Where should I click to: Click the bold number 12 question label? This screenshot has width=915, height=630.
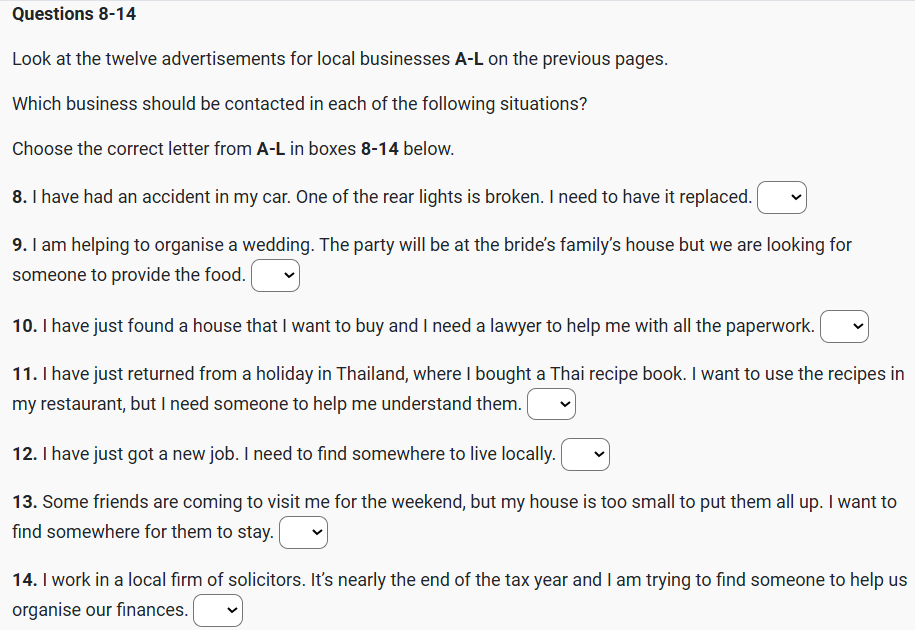click(24, 455)
